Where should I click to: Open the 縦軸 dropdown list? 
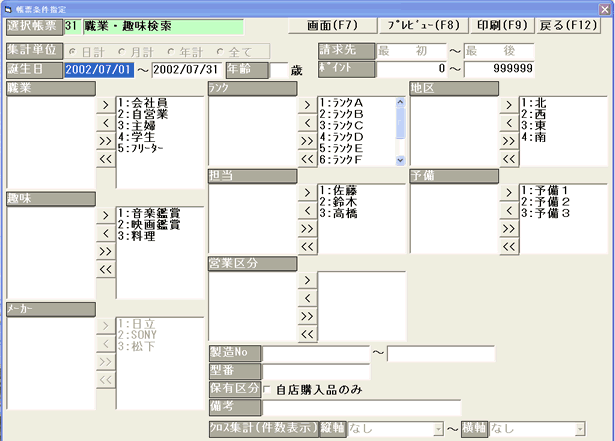[x=437, y=428]
